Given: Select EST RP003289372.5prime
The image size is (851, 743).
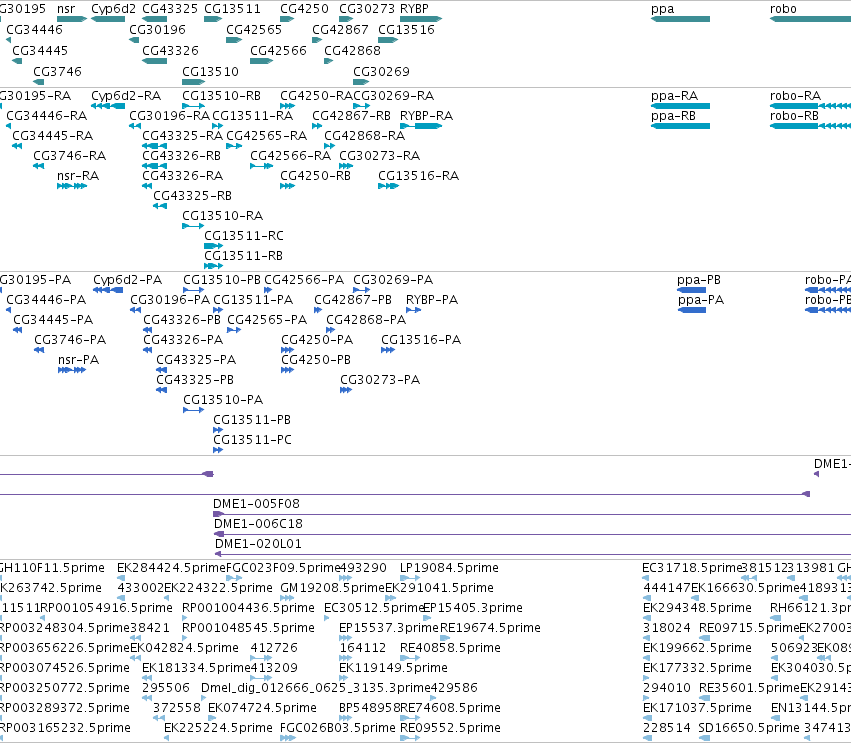Looking at the screenshot, I should click(65, 708).
